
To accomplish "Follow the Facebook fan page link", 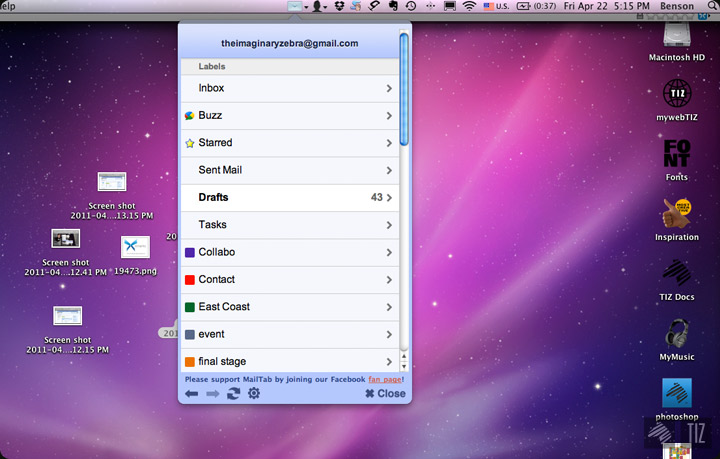I will 385,380.
